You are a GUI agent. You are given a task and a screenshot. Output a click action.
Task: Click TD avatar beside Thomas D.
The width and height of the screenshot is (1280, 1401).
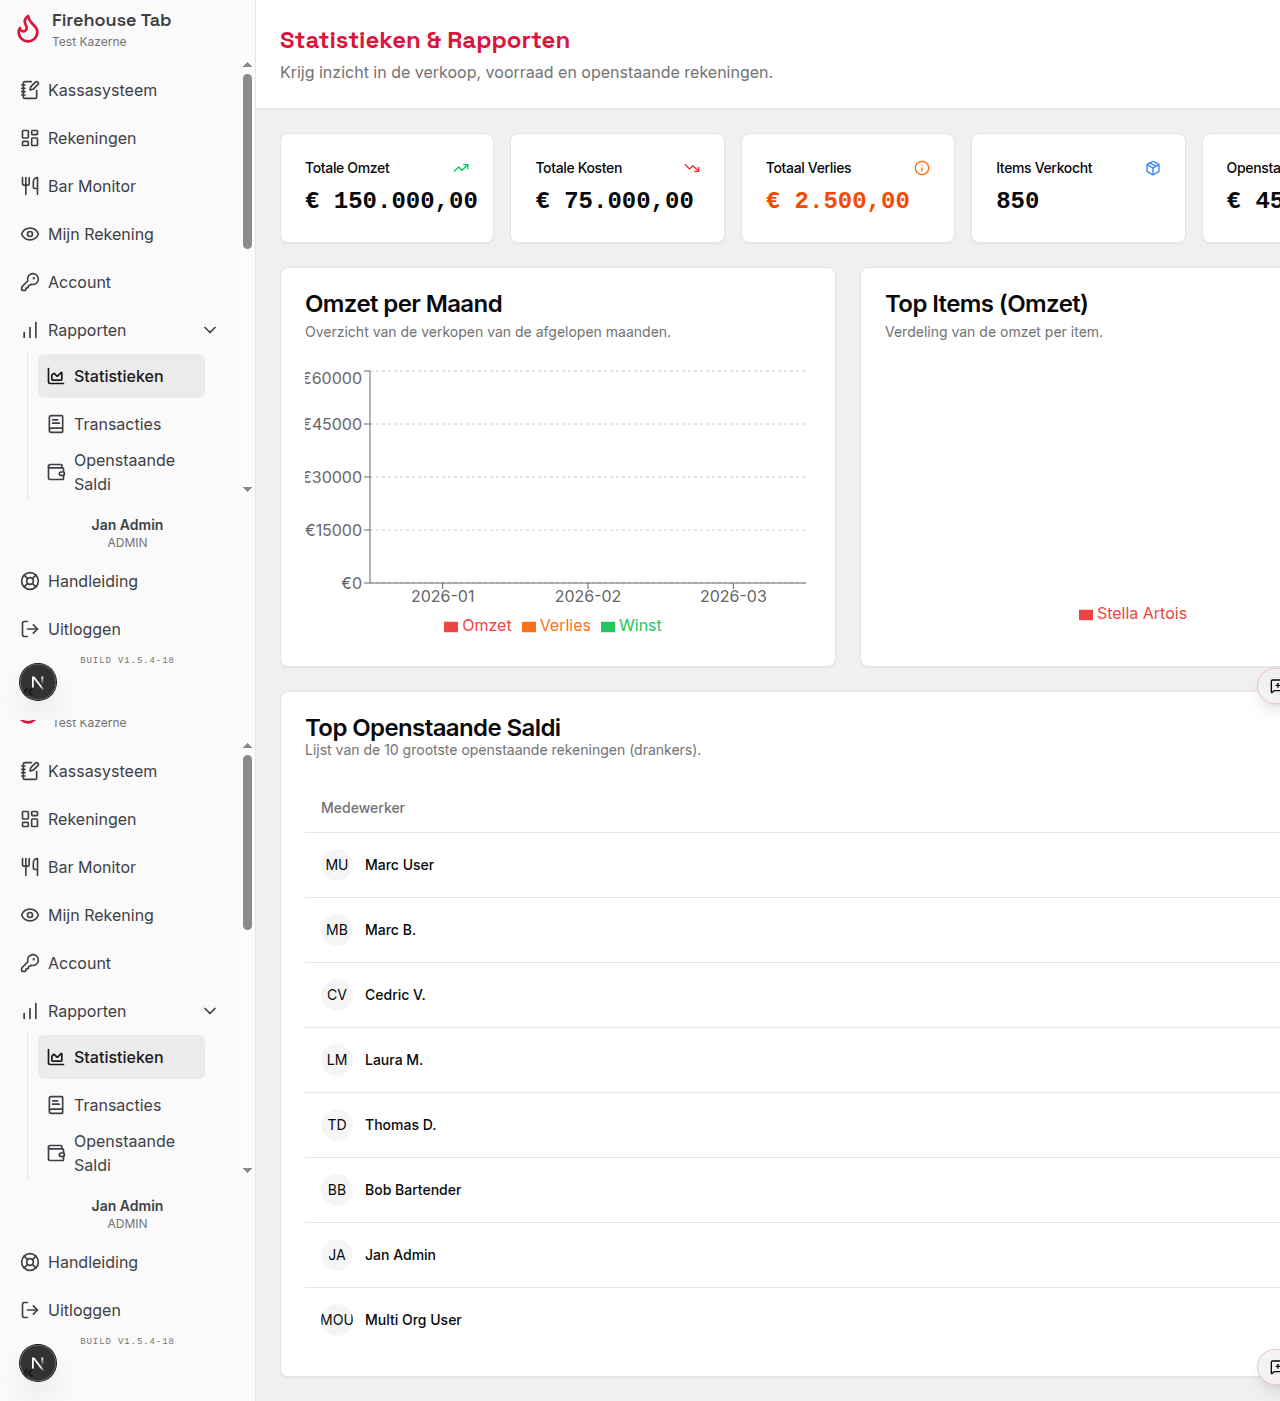click(x=337, y=1125)
